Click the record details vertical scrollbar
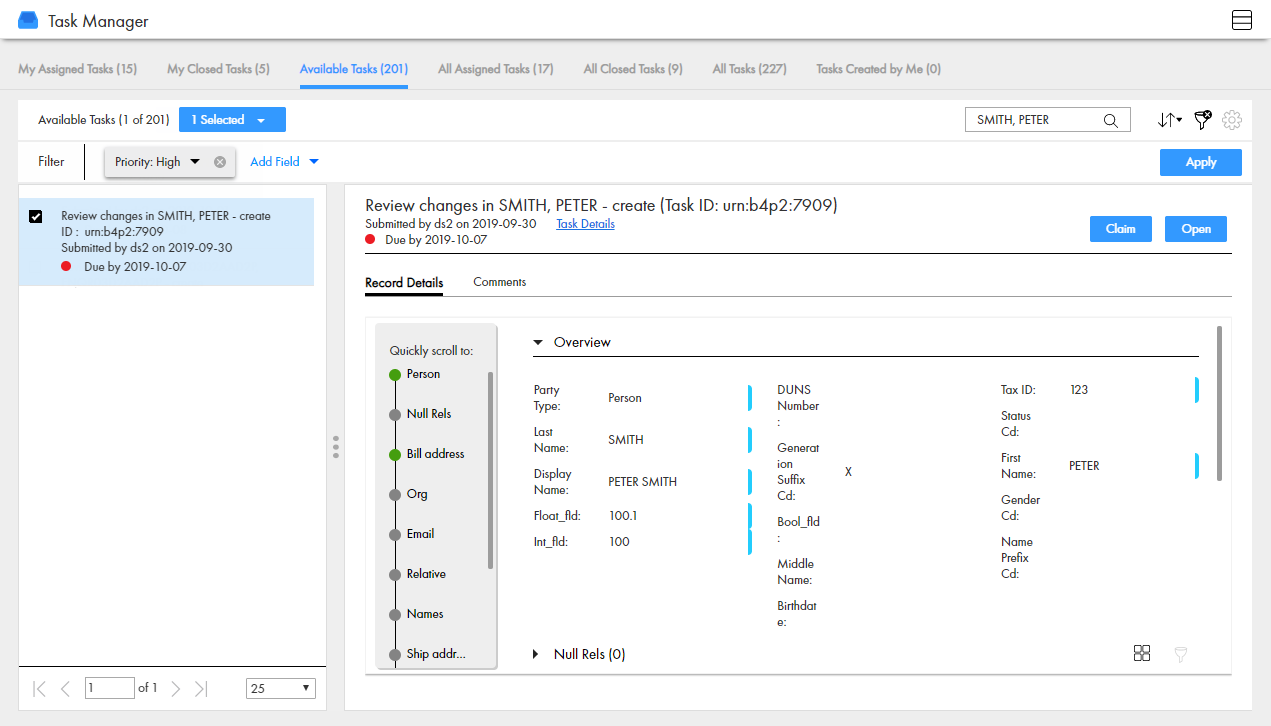 [1218, 403]
